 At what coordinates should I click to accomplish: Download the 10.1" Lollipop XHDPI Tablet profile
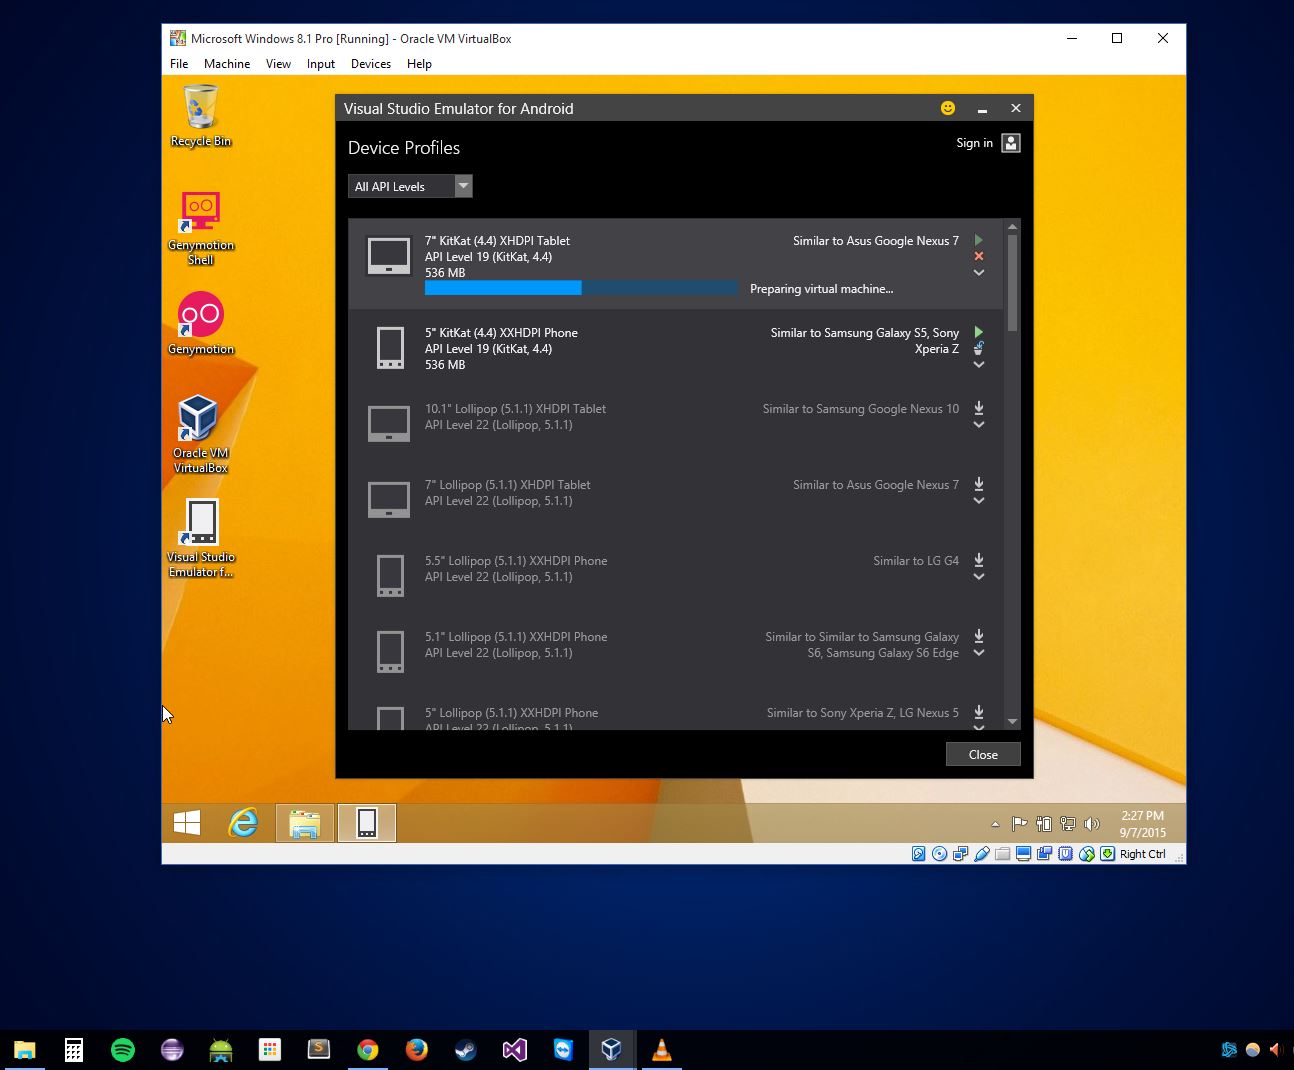[x=979, y=408]
